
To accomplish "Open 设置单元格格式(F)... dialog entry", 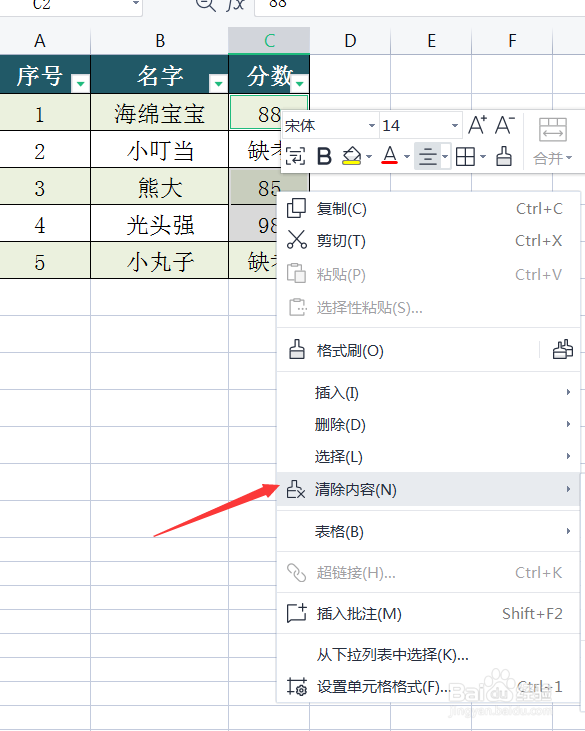I will coord(428,686).
